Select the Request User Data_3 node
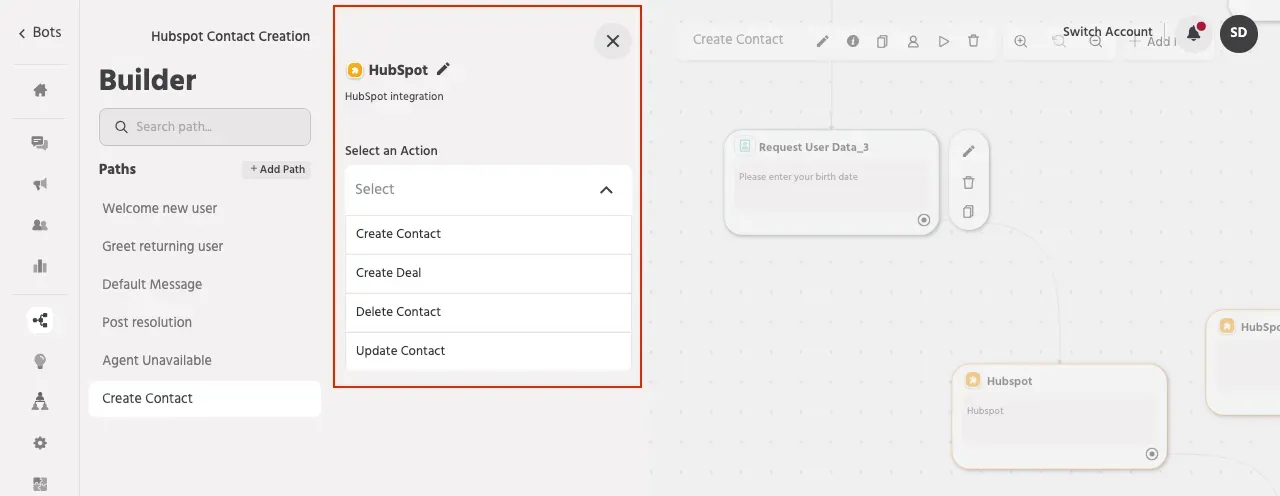The width and height of the screenshot is (1280, 496). click(831, 182)
